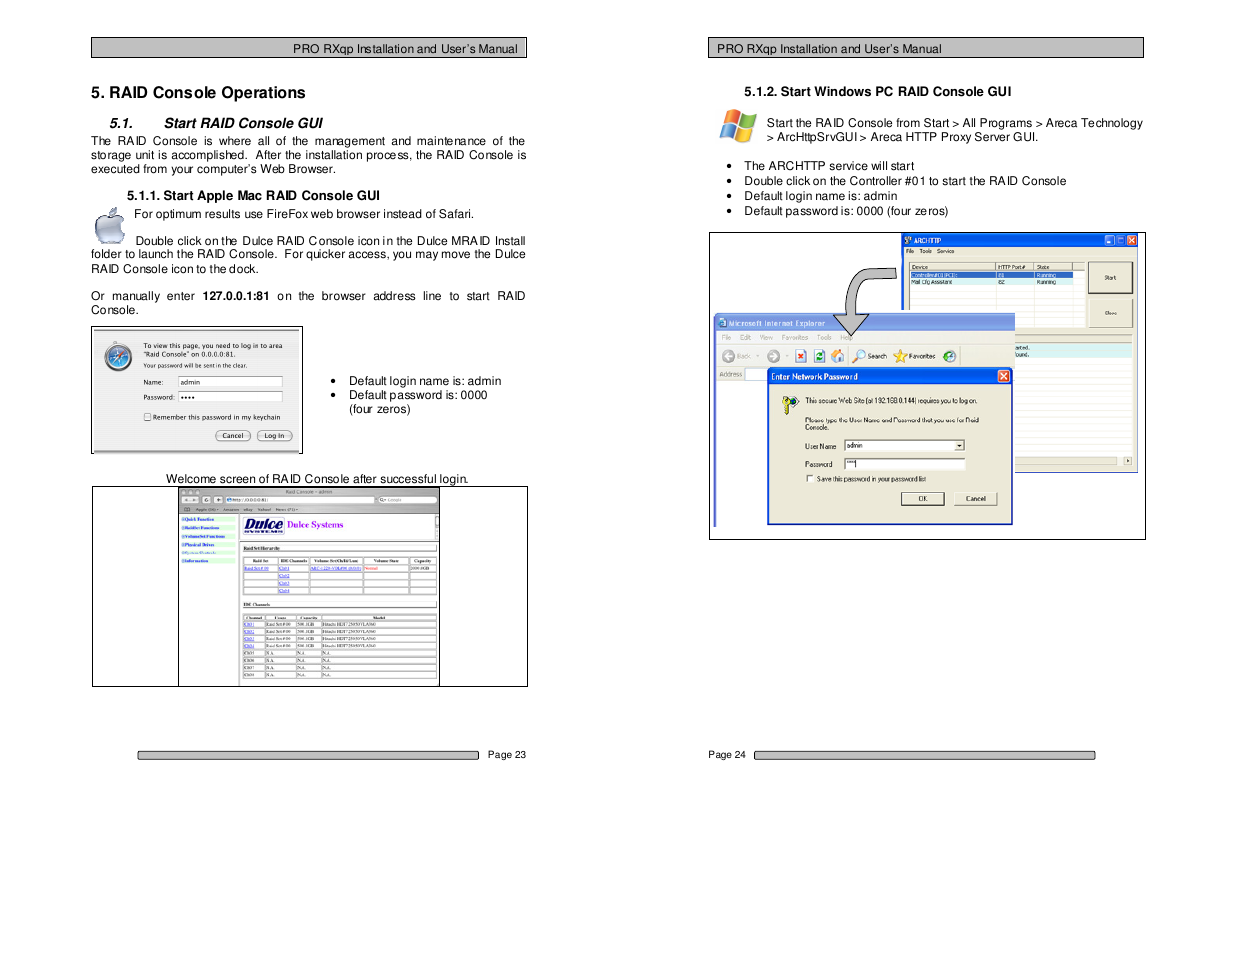Select Mail Cfg Assistant row in ARCHTTP
Image resolution: width=1235 pixels, height=954 pixels.
point(991,282)
